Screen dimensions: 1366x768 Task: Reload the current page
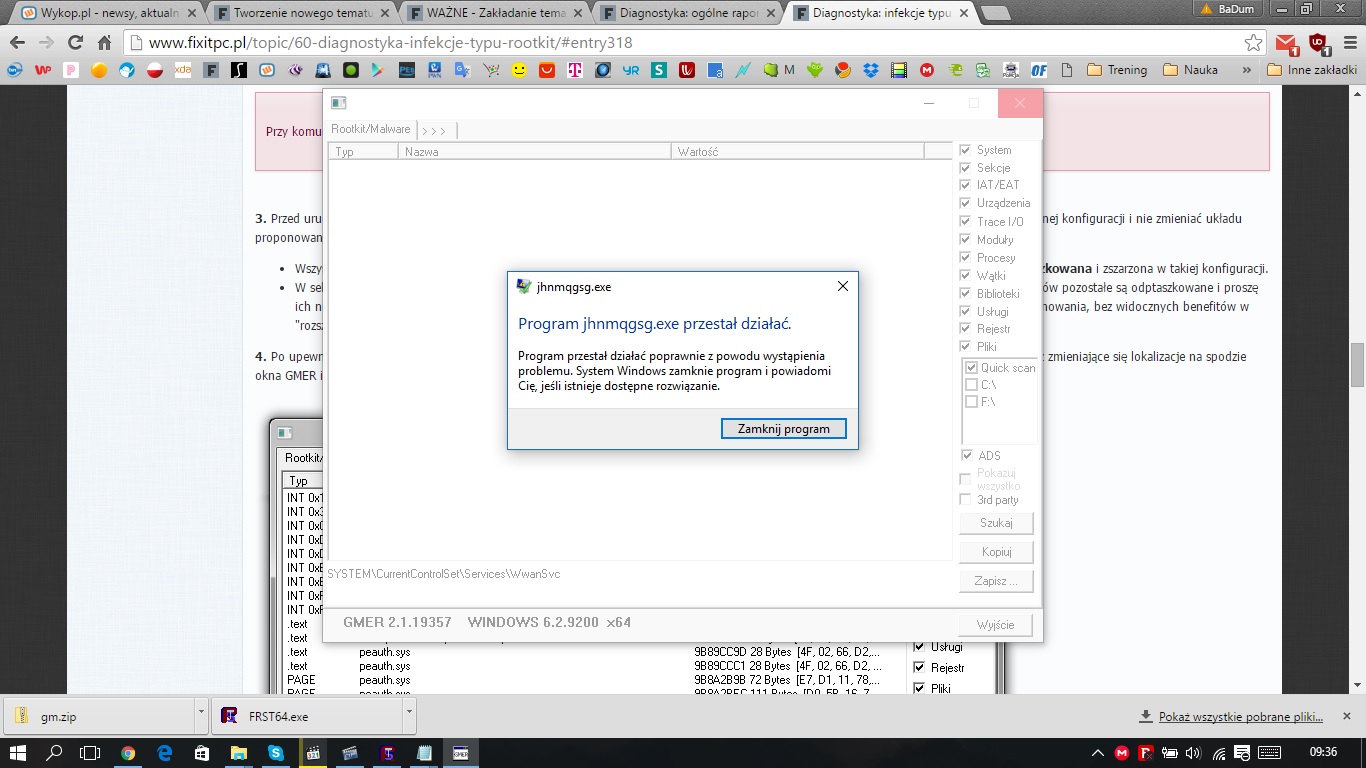tap(75, 43)
